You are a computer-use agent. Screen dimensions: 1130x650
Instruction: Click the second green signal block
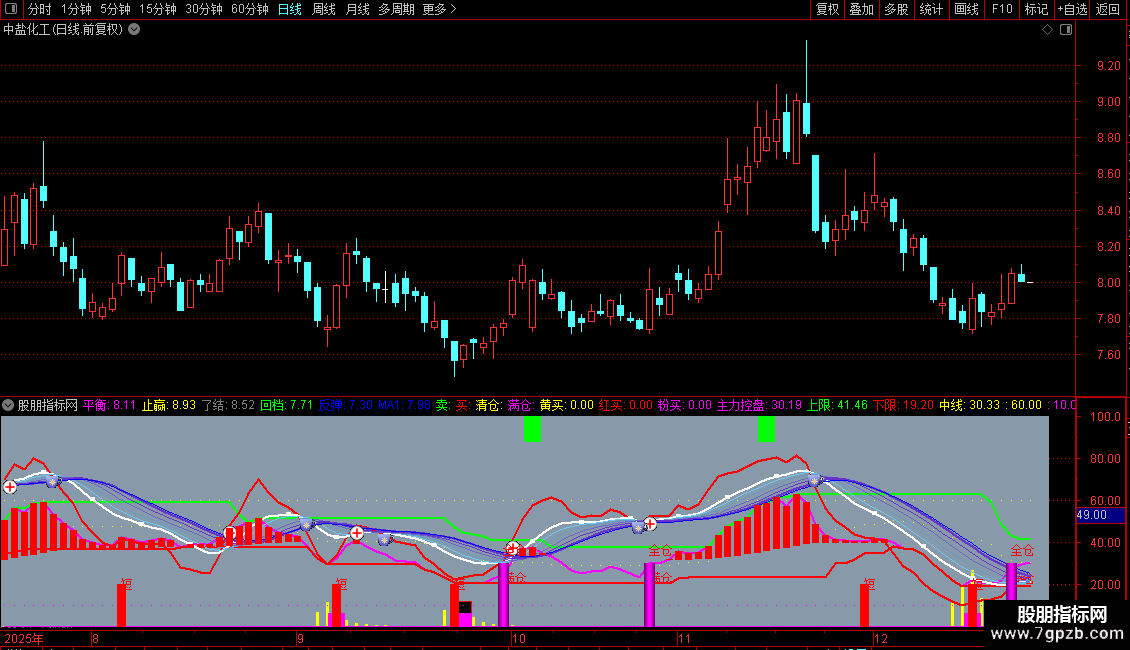[x=767, y=428]
